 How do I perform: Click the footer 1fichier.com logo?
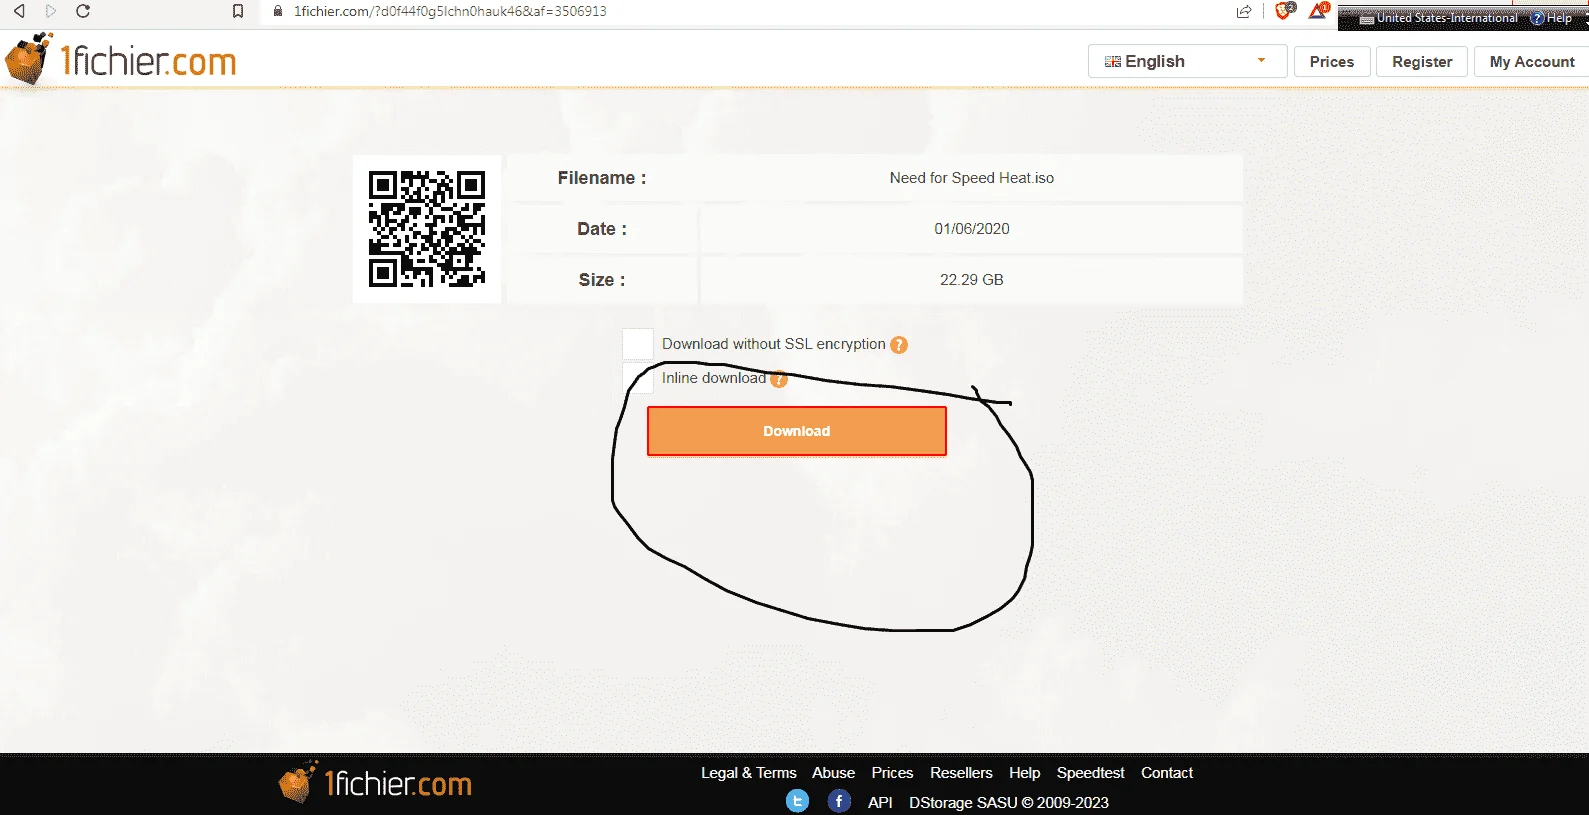pyautogui.click(x=375, y=783)
